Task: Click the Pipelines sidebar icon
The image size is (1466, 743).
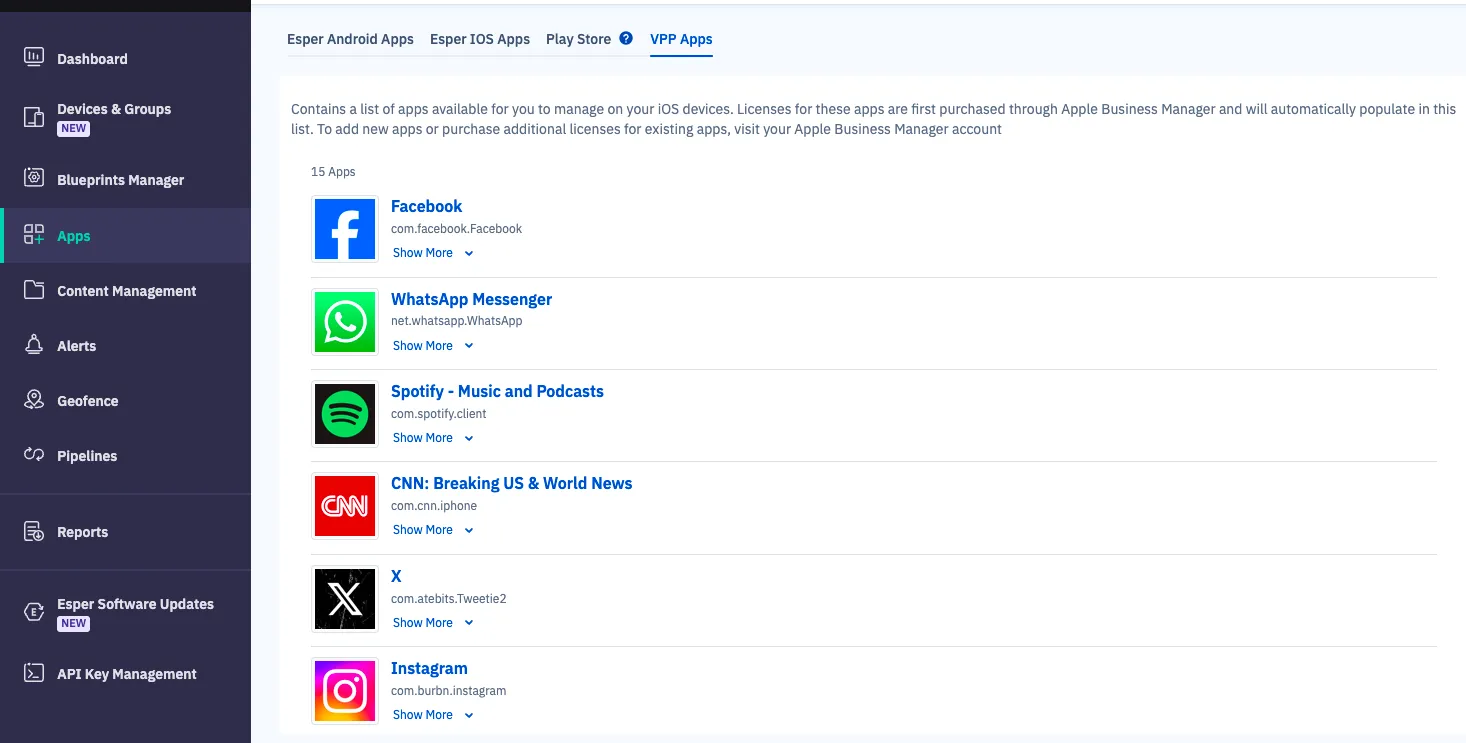Action: click(x=33, y=455)
